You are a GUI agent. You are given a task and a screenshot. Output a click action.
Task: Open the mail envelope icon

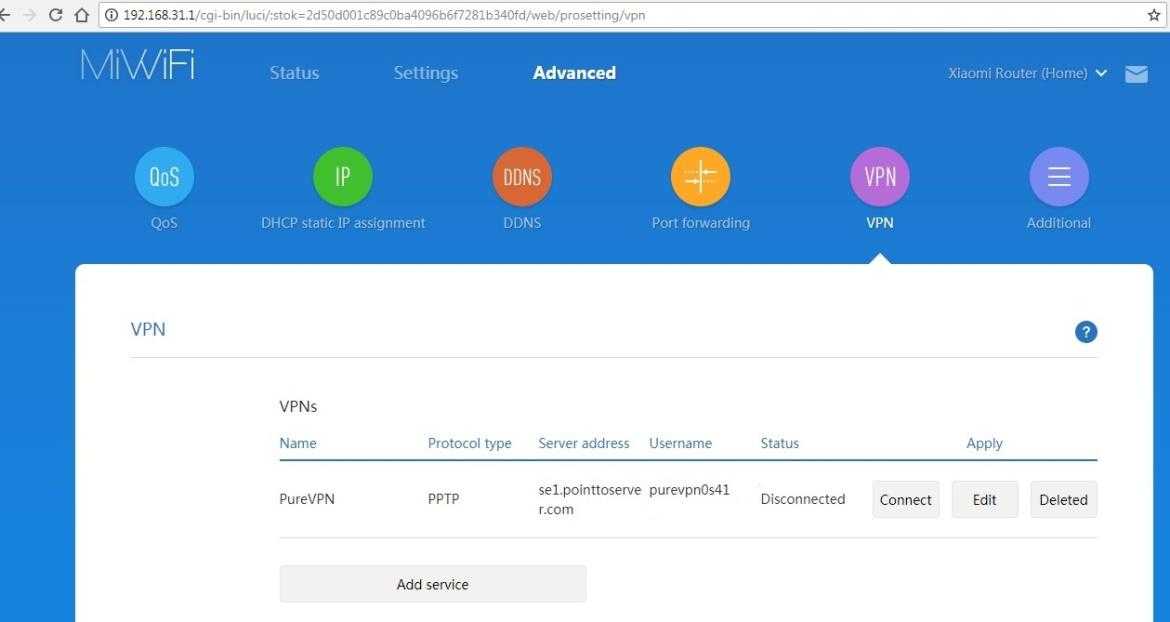(1136, 74)
